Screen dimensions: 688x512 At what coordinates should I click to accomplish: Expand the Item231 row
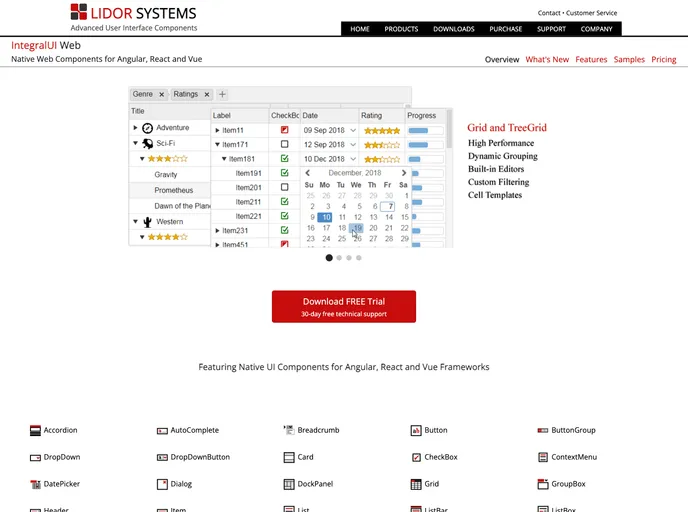click(217, 230)
